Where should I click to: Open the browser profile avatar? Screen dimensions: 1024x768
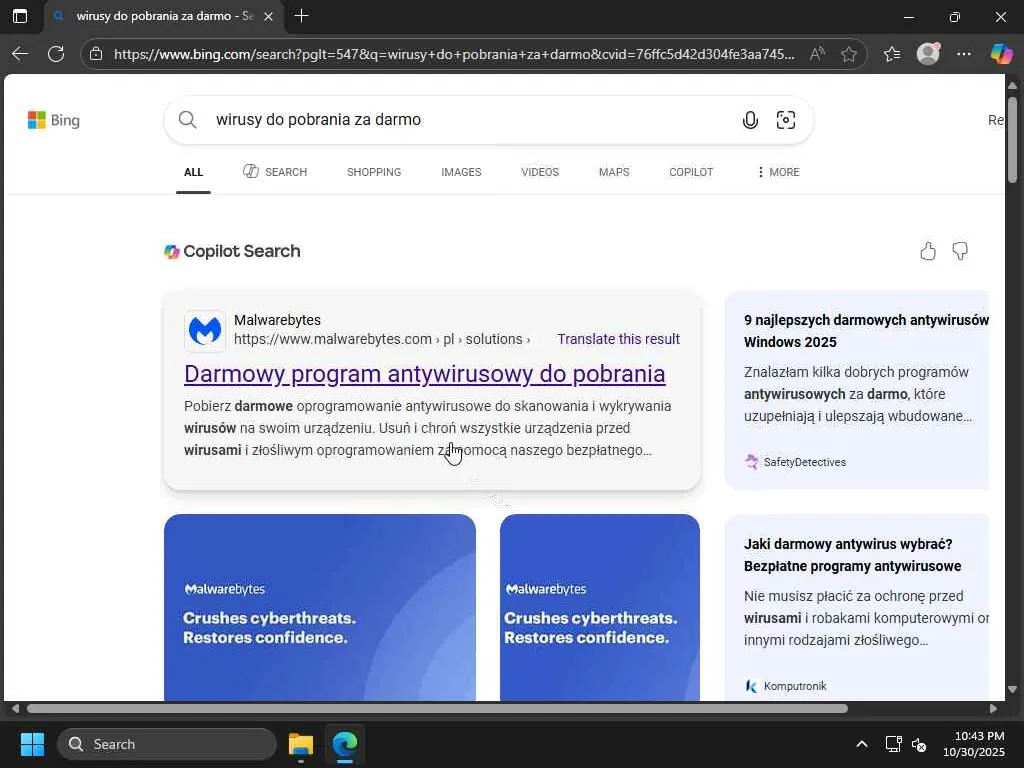pyautogui.click(x=928, y=54)
